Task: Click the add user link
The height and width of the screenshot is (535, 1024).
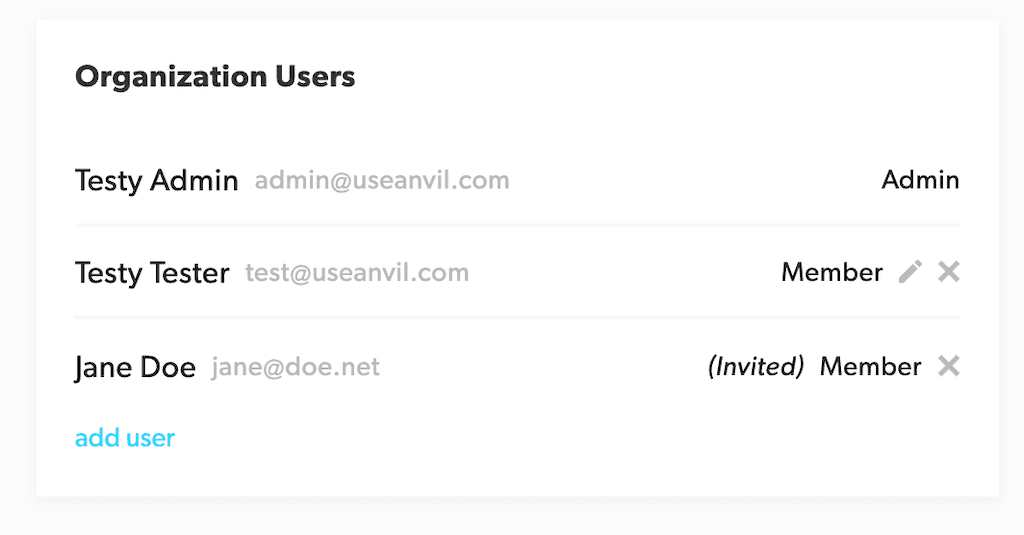Action: point(125,438)
